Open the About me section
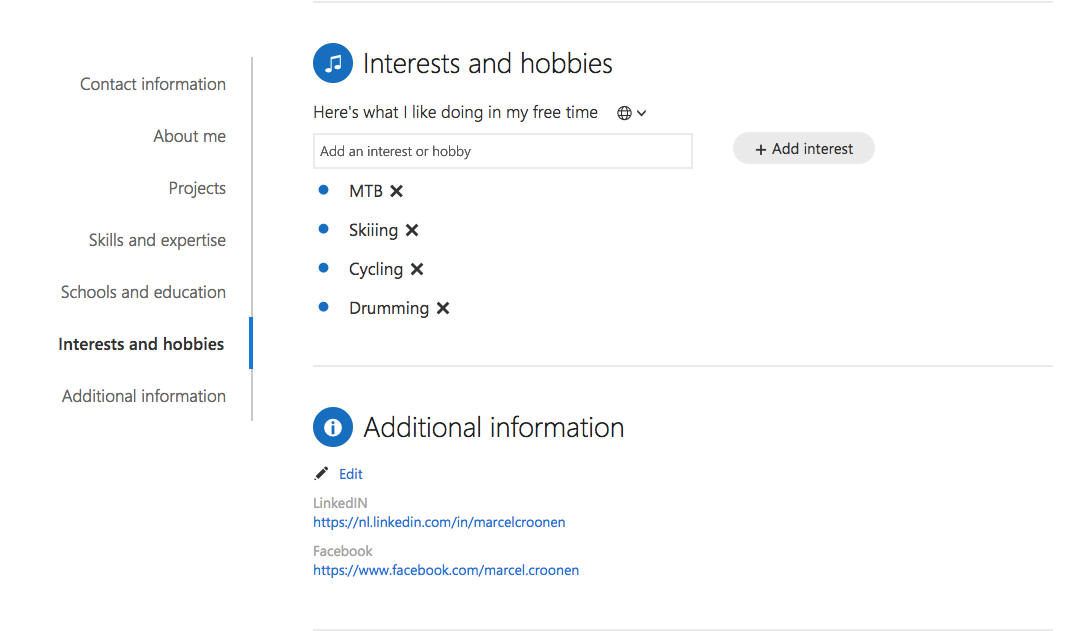 tap(189, 136)
